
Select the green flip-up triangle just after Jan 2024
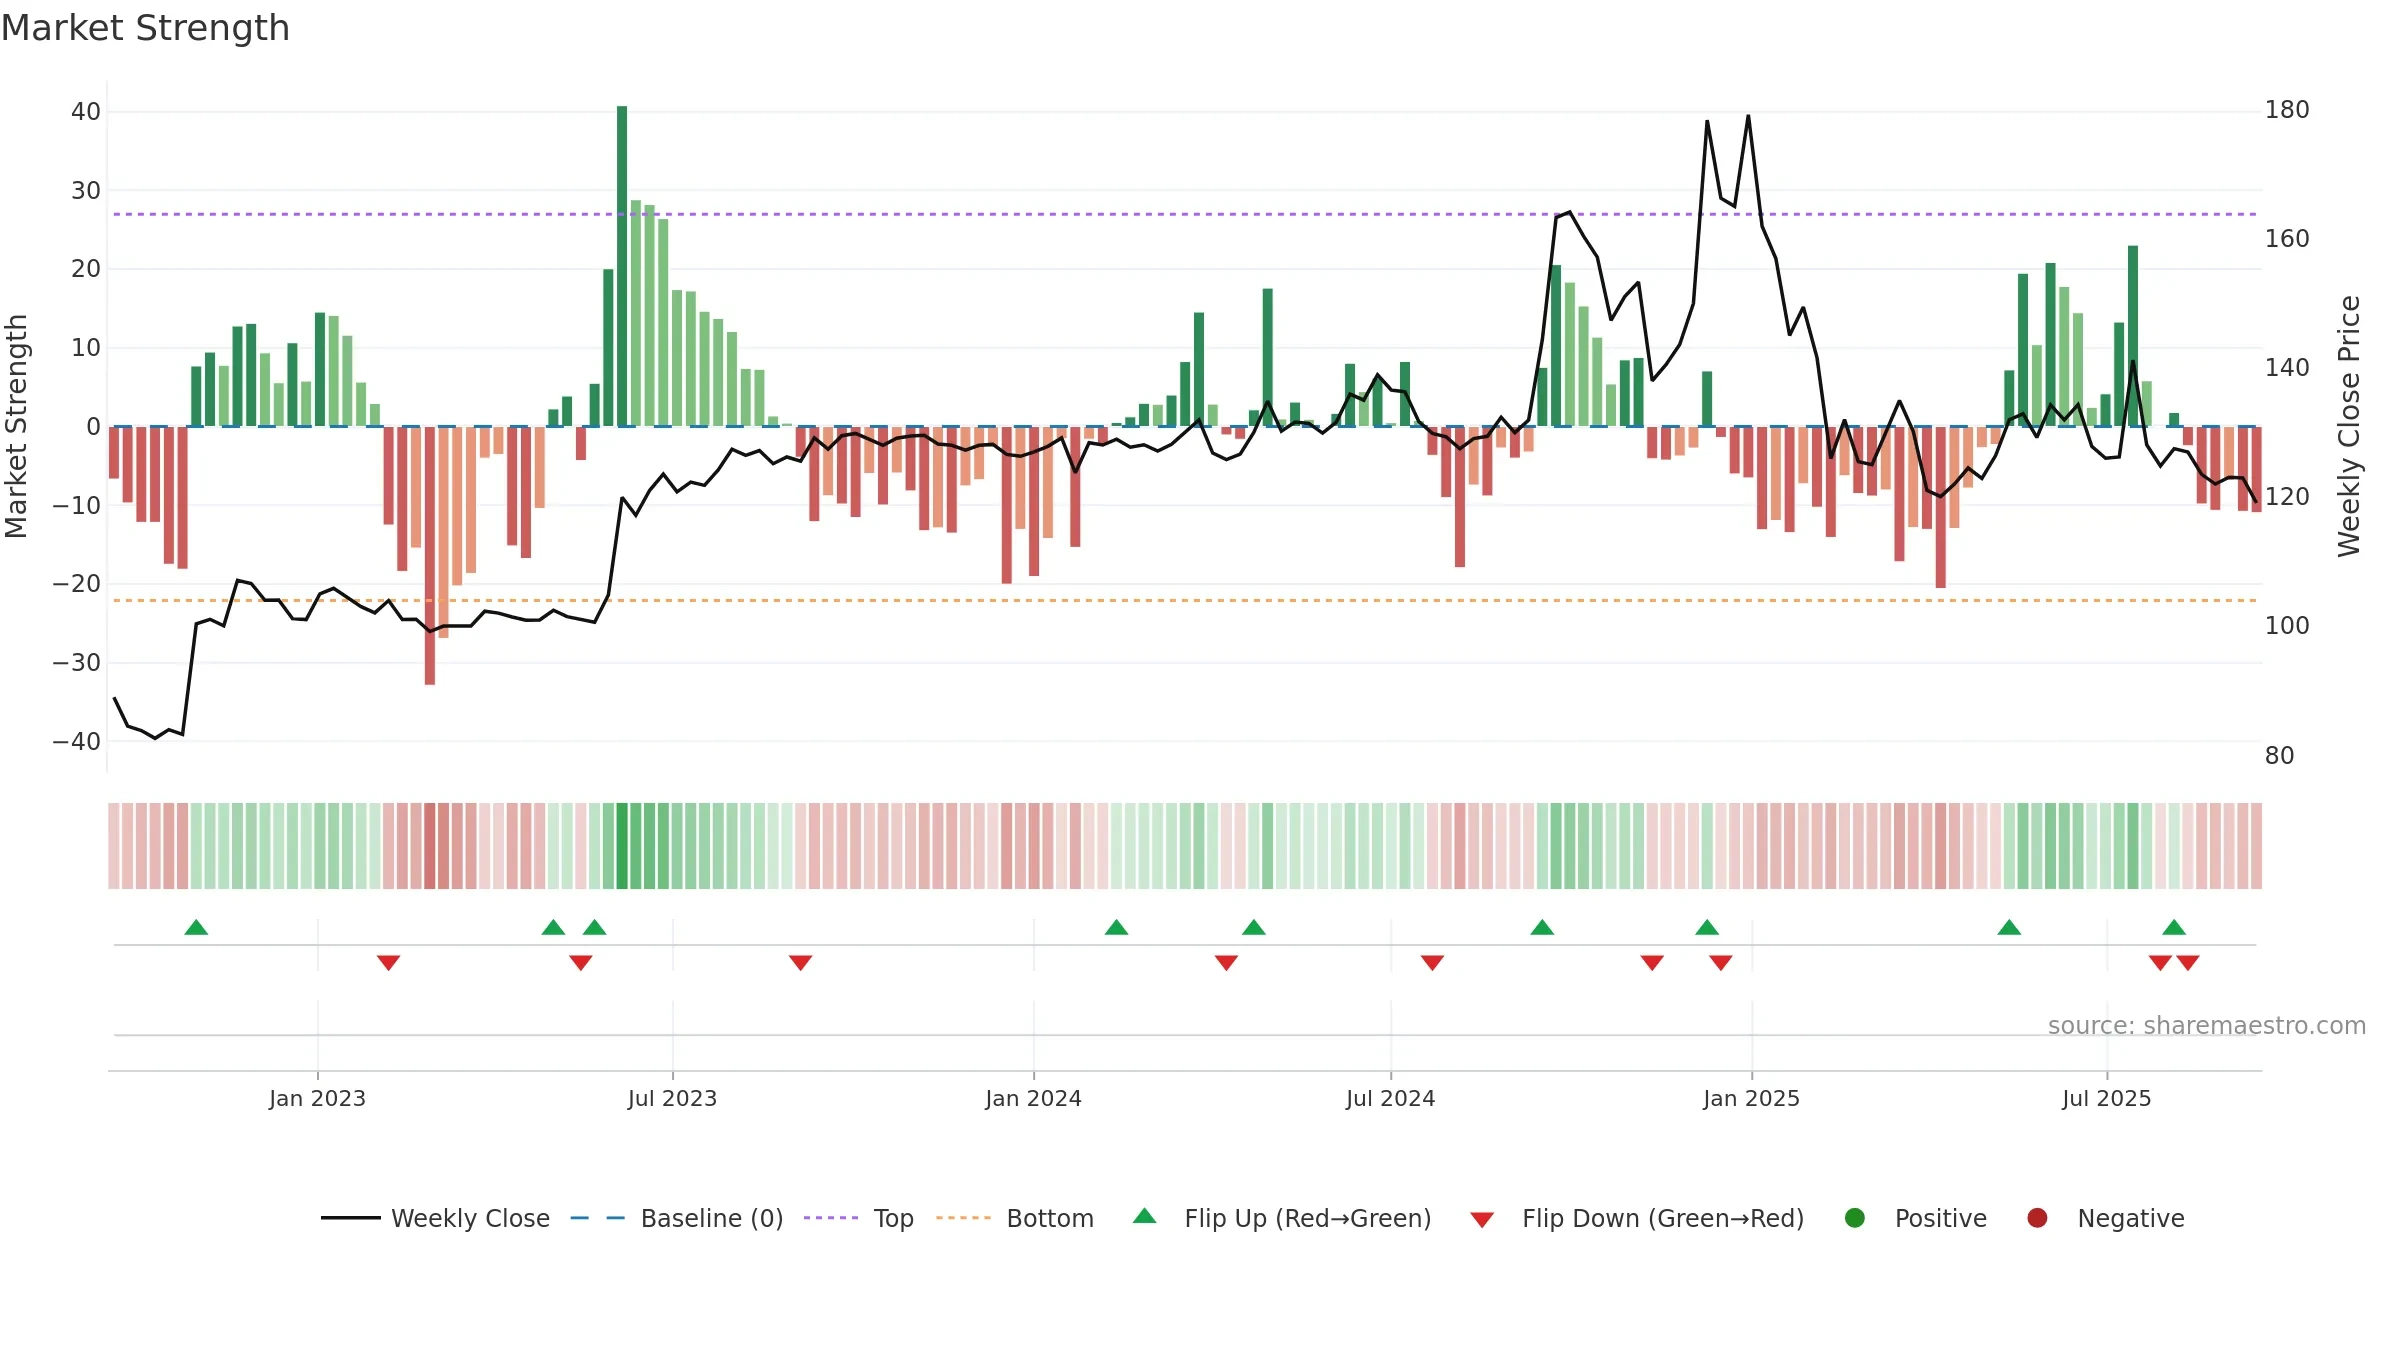point(1117,927)
